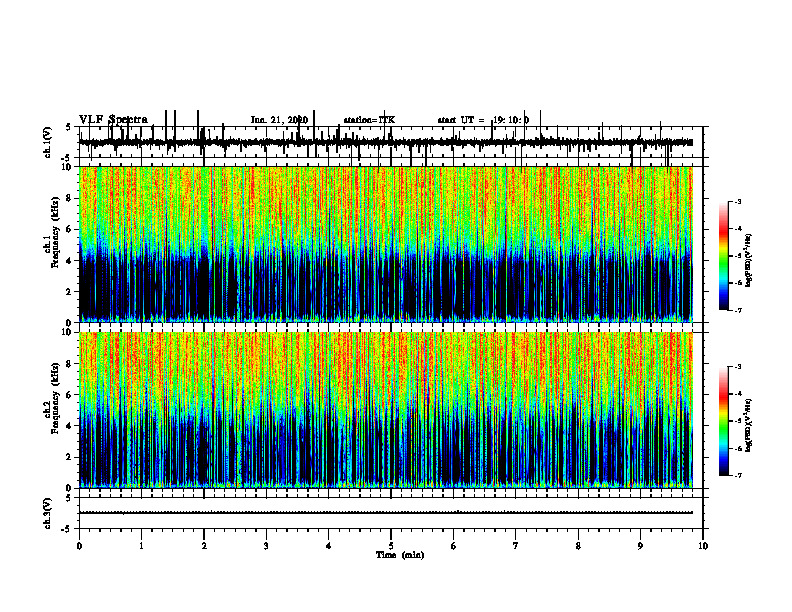
Task: Select the "start UT = 19:10:0" label
Action: [x=483, y=120]
